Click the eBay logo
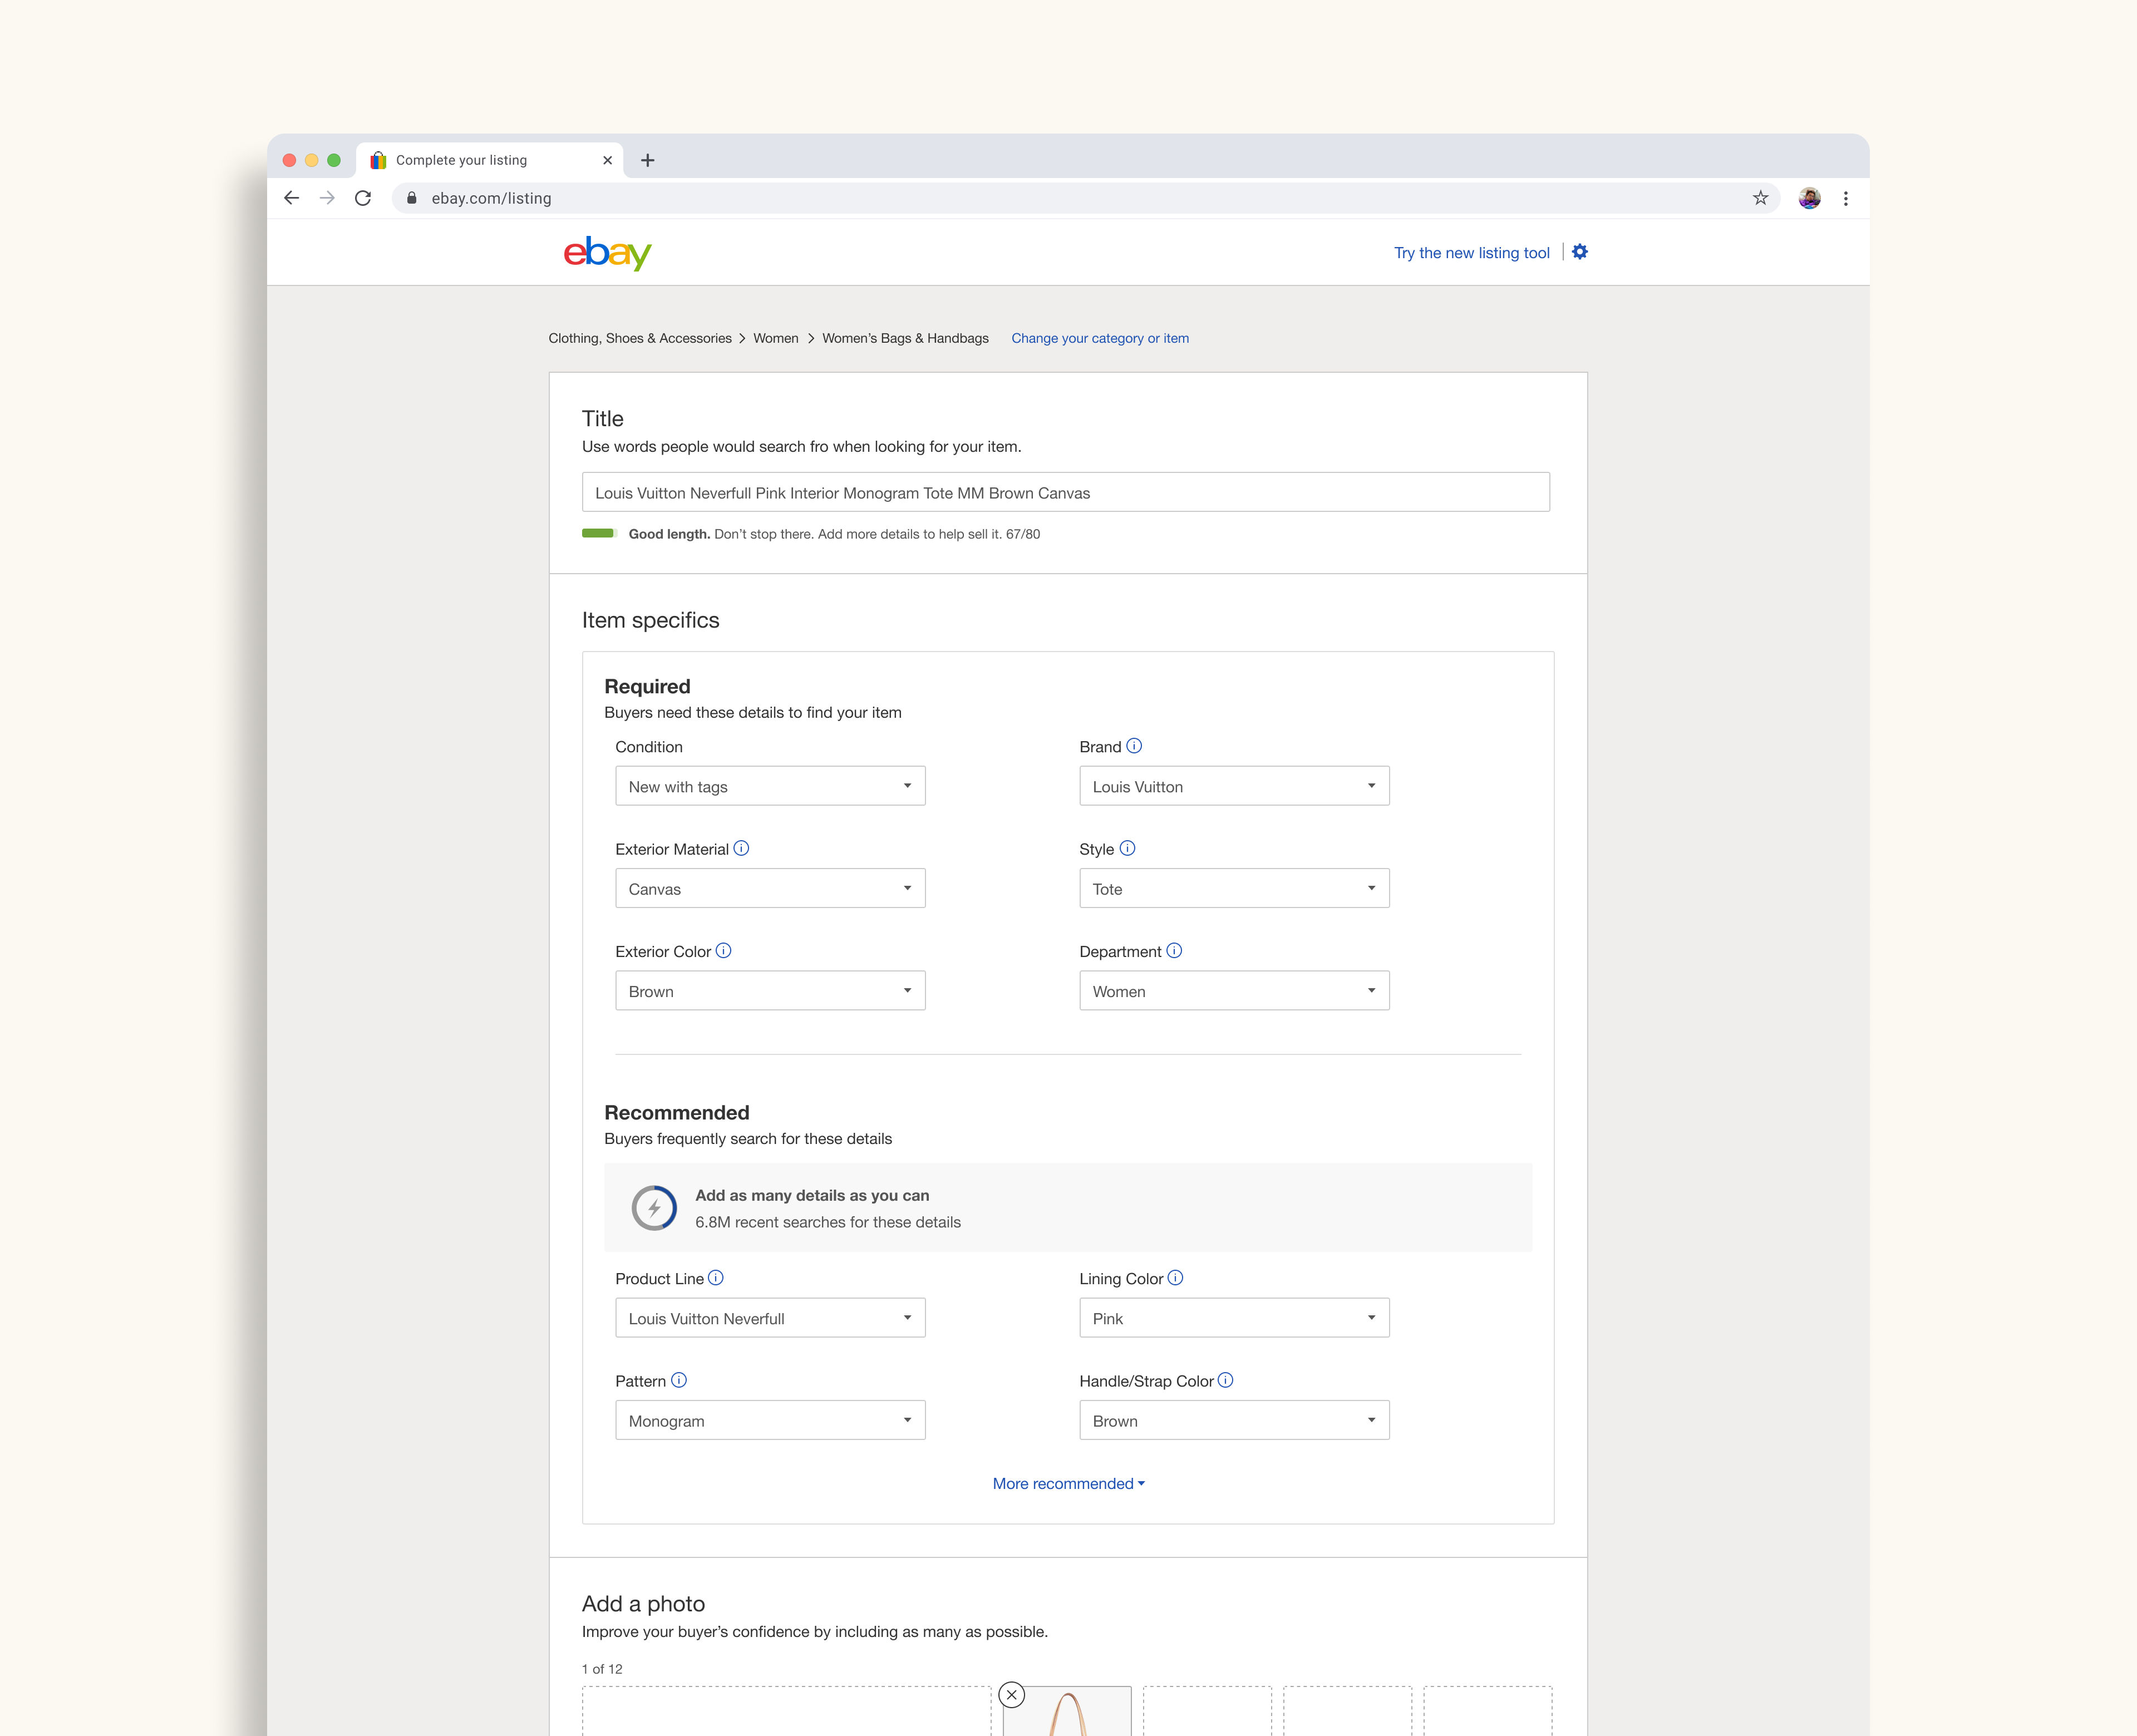Image resolution: width=2137 pixels, height=1736 pixels. (607, 254)
